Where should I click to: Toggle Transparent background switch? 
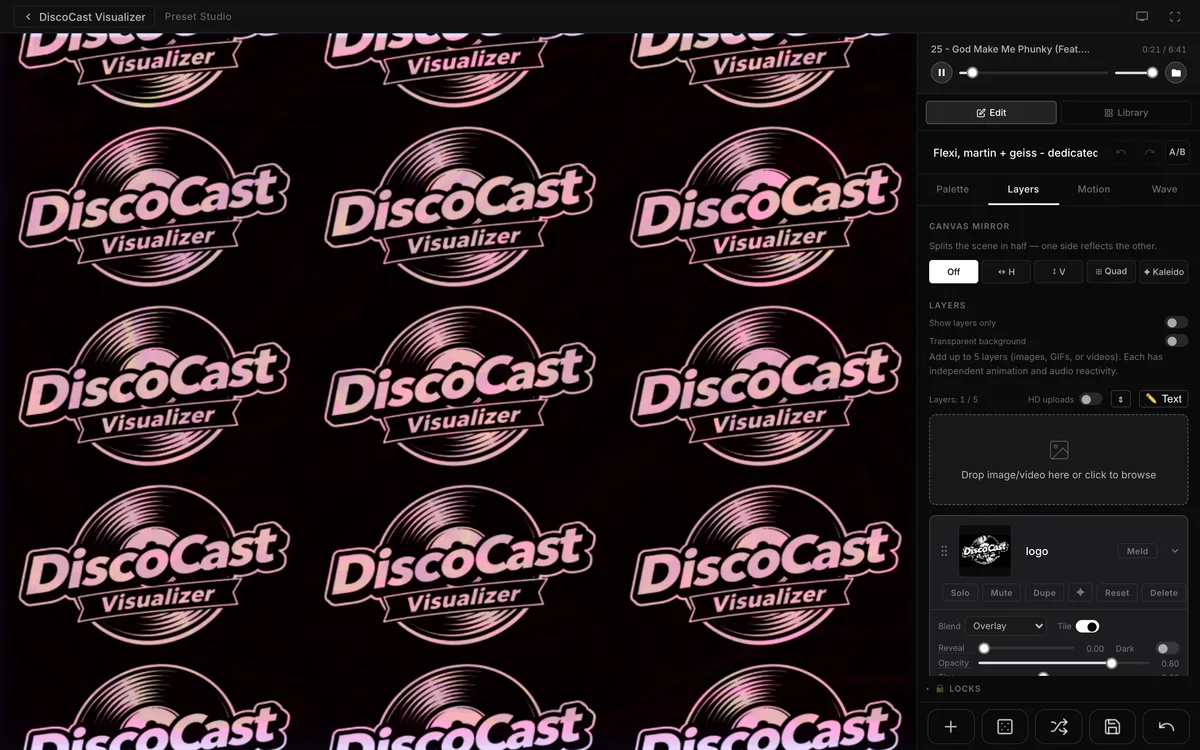1176,341
